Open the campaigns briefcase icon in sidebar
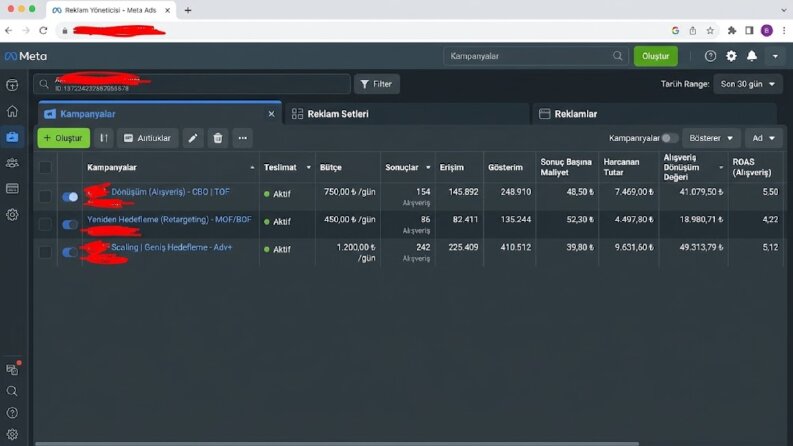The image size is (793, 446). (12, 137)
